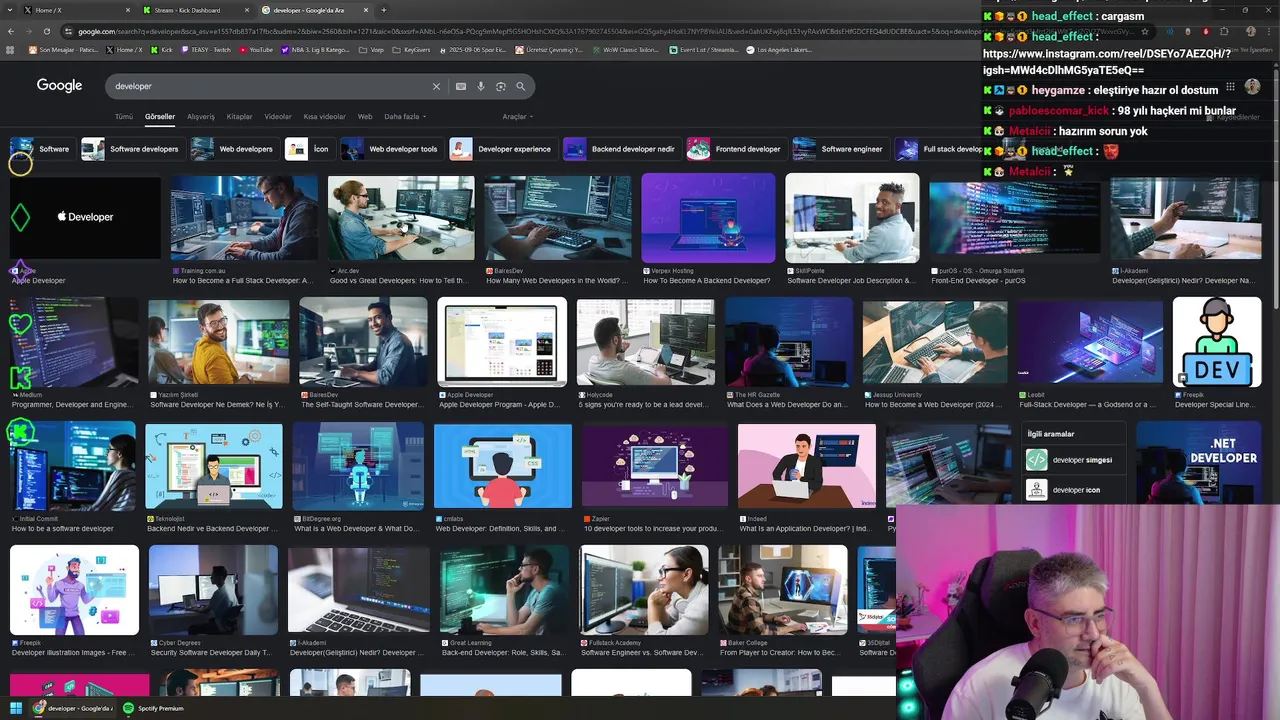Select the Frontend developer chip
Image resolution: width=1280 pixels, height=720 pixels.
point(736,149)
